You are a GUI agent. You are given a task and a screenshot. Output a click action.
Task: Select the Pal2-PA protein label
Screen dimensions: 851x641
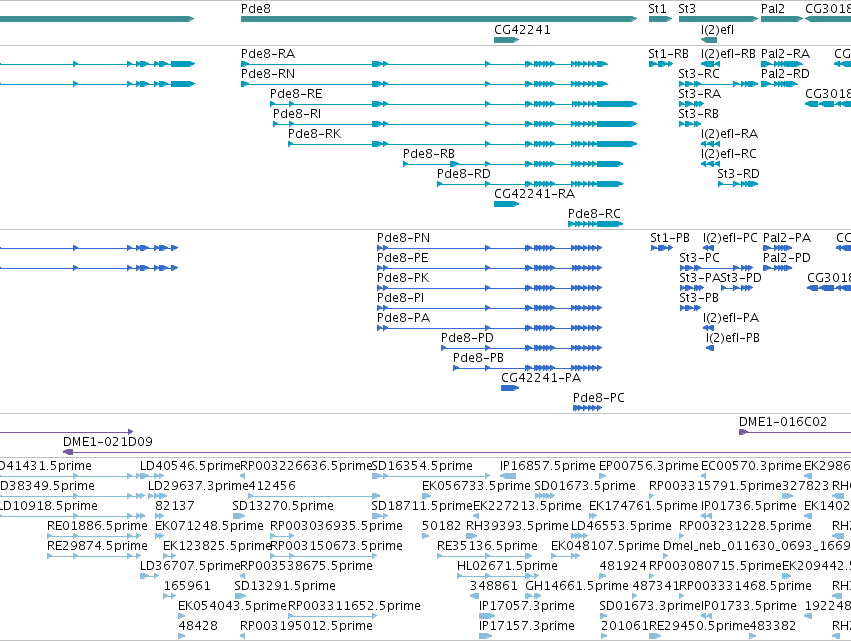coord(787,238)
